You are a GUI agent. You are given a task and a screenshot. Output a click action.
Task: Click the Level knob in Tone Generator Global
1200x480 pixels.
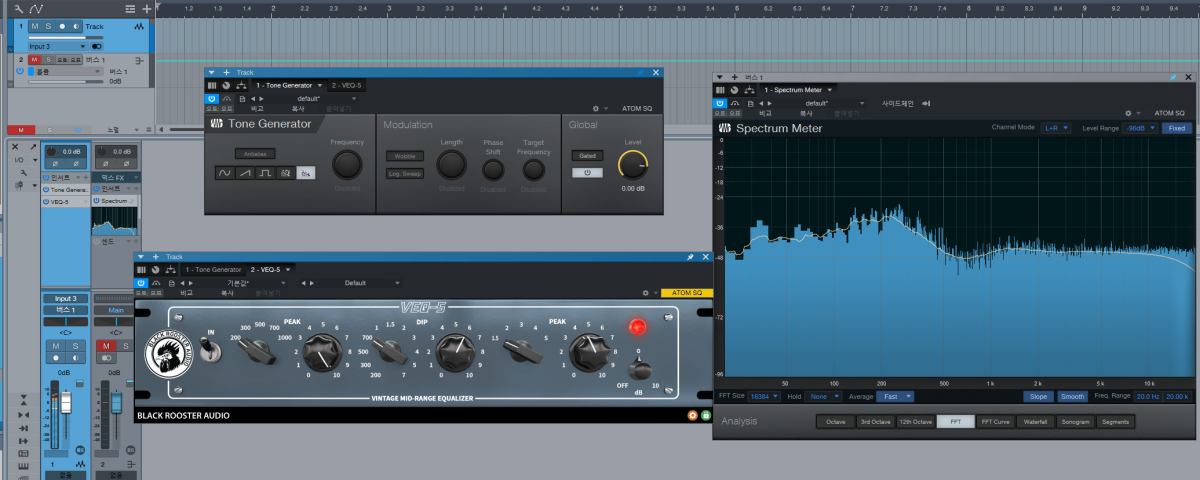(x=633, y=164)
